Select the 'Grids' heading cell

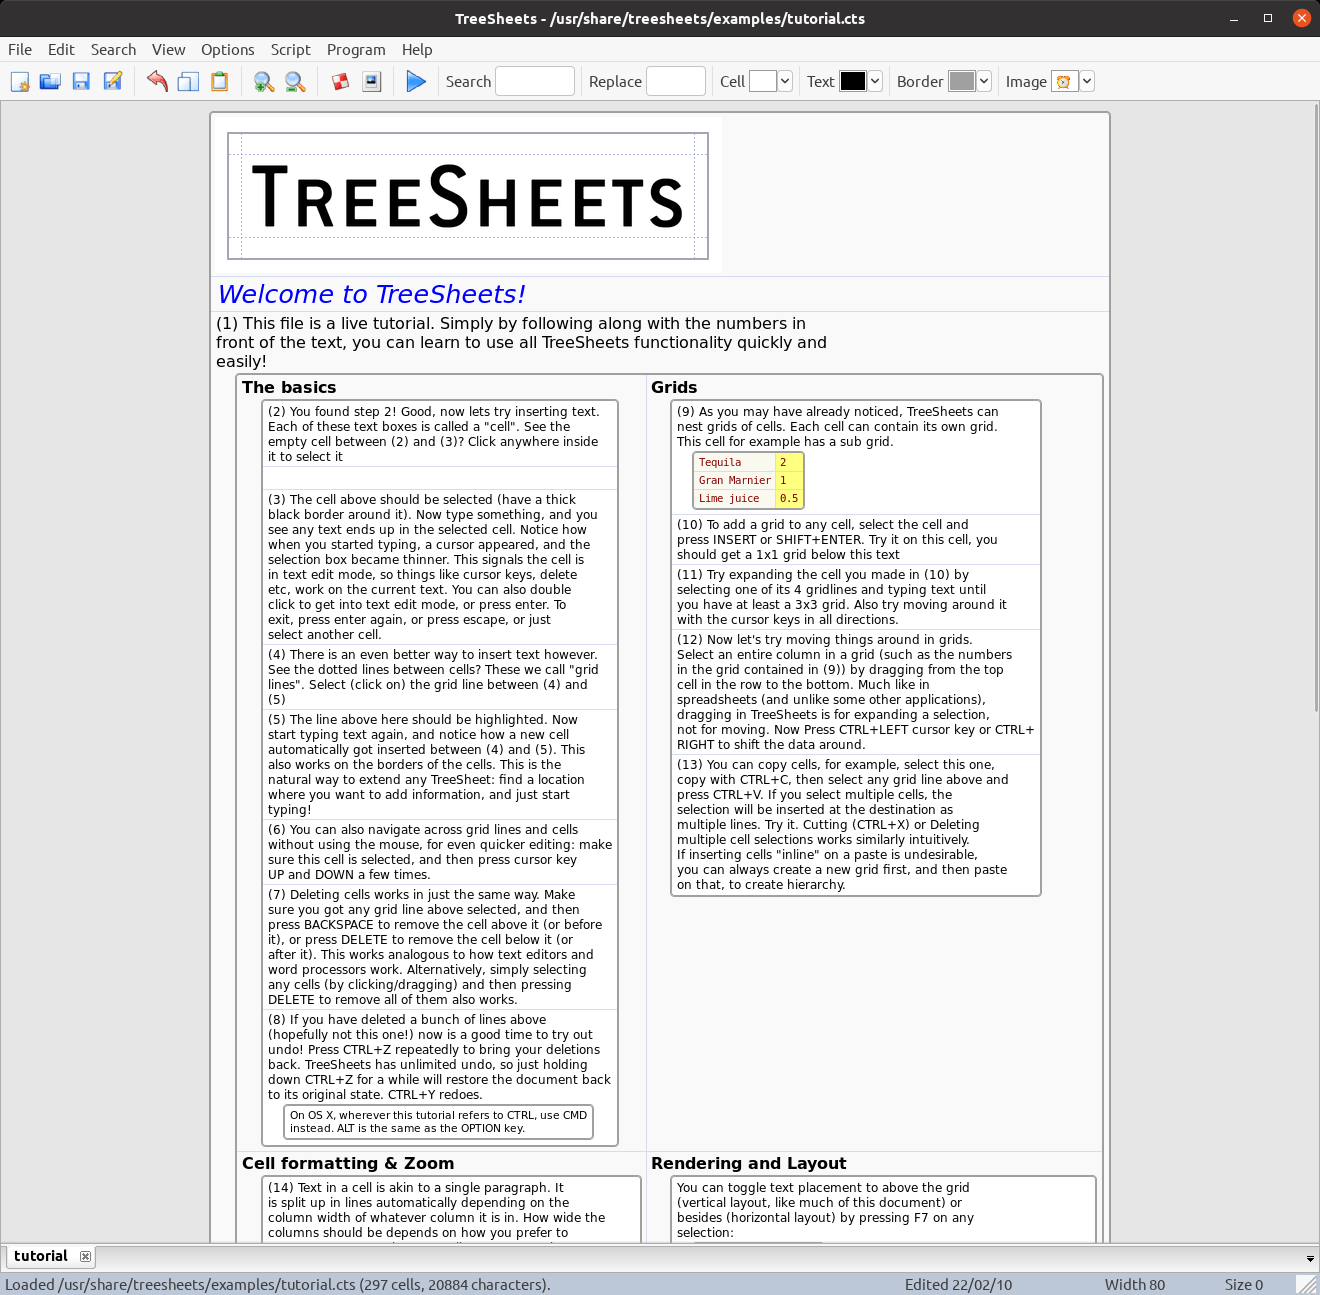674,387
